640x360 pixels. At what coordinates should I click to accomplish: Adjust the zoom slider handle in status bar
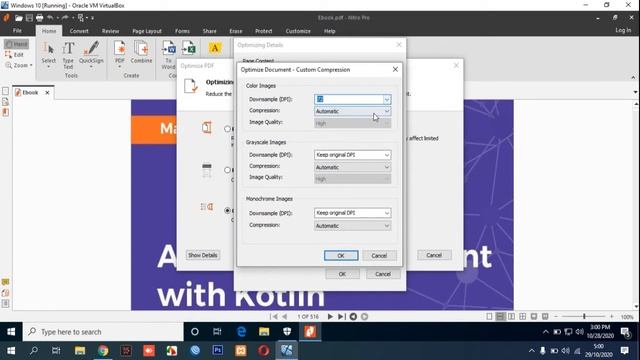click(x=584, y=316)
